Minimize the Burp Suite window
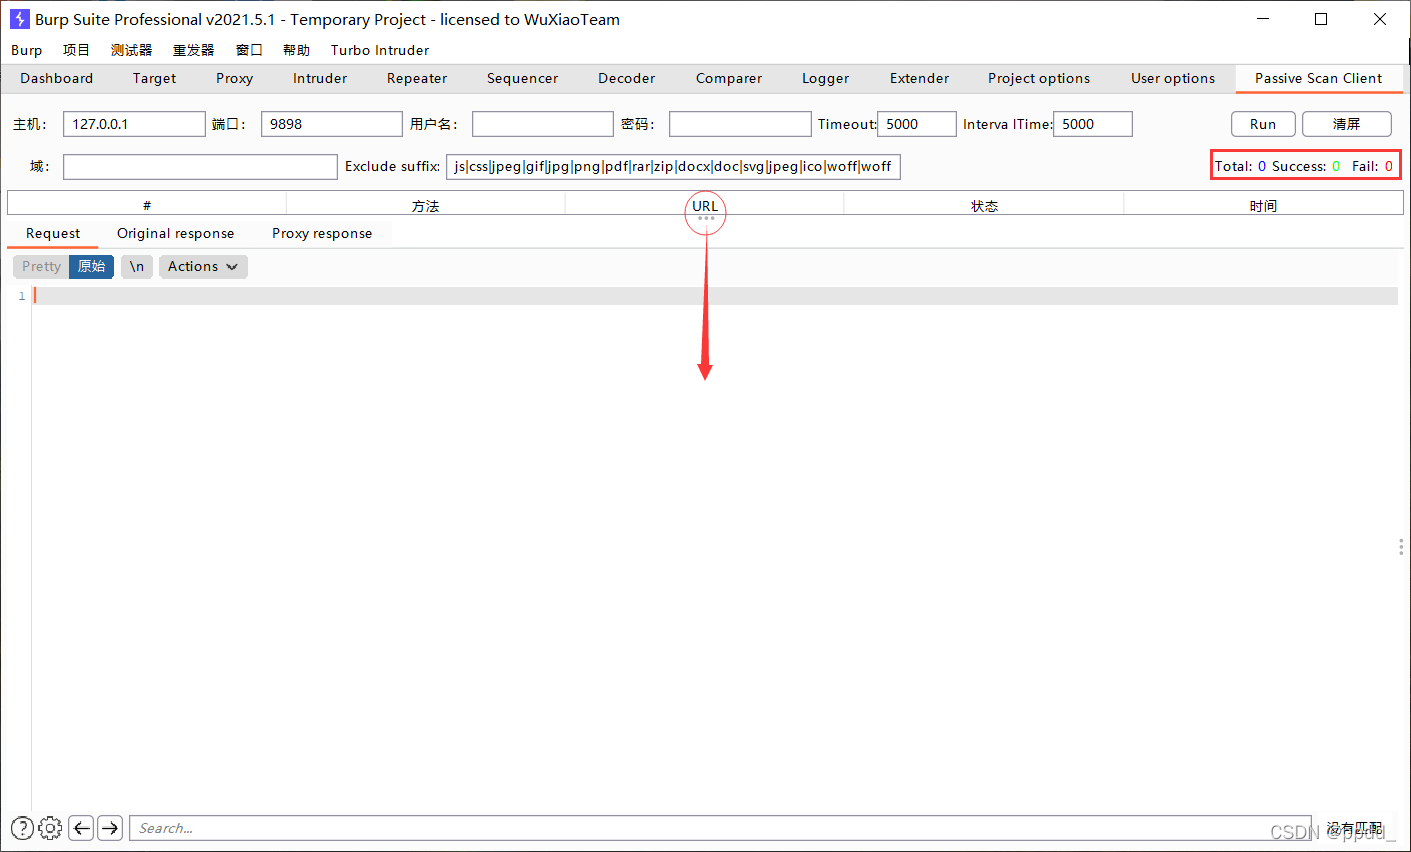 pos(1263,19)
